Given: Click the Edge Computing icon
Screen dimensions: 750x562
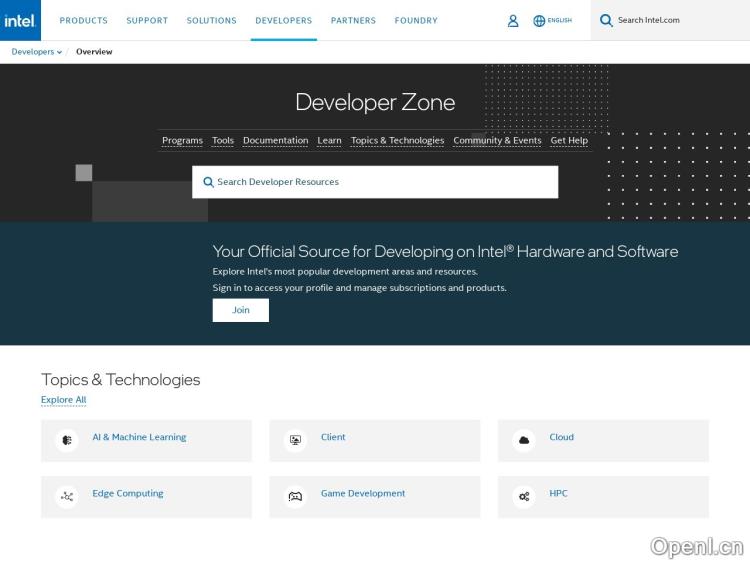Looking at the screenshot, I should pyautogui.click(x=67, y=496).
